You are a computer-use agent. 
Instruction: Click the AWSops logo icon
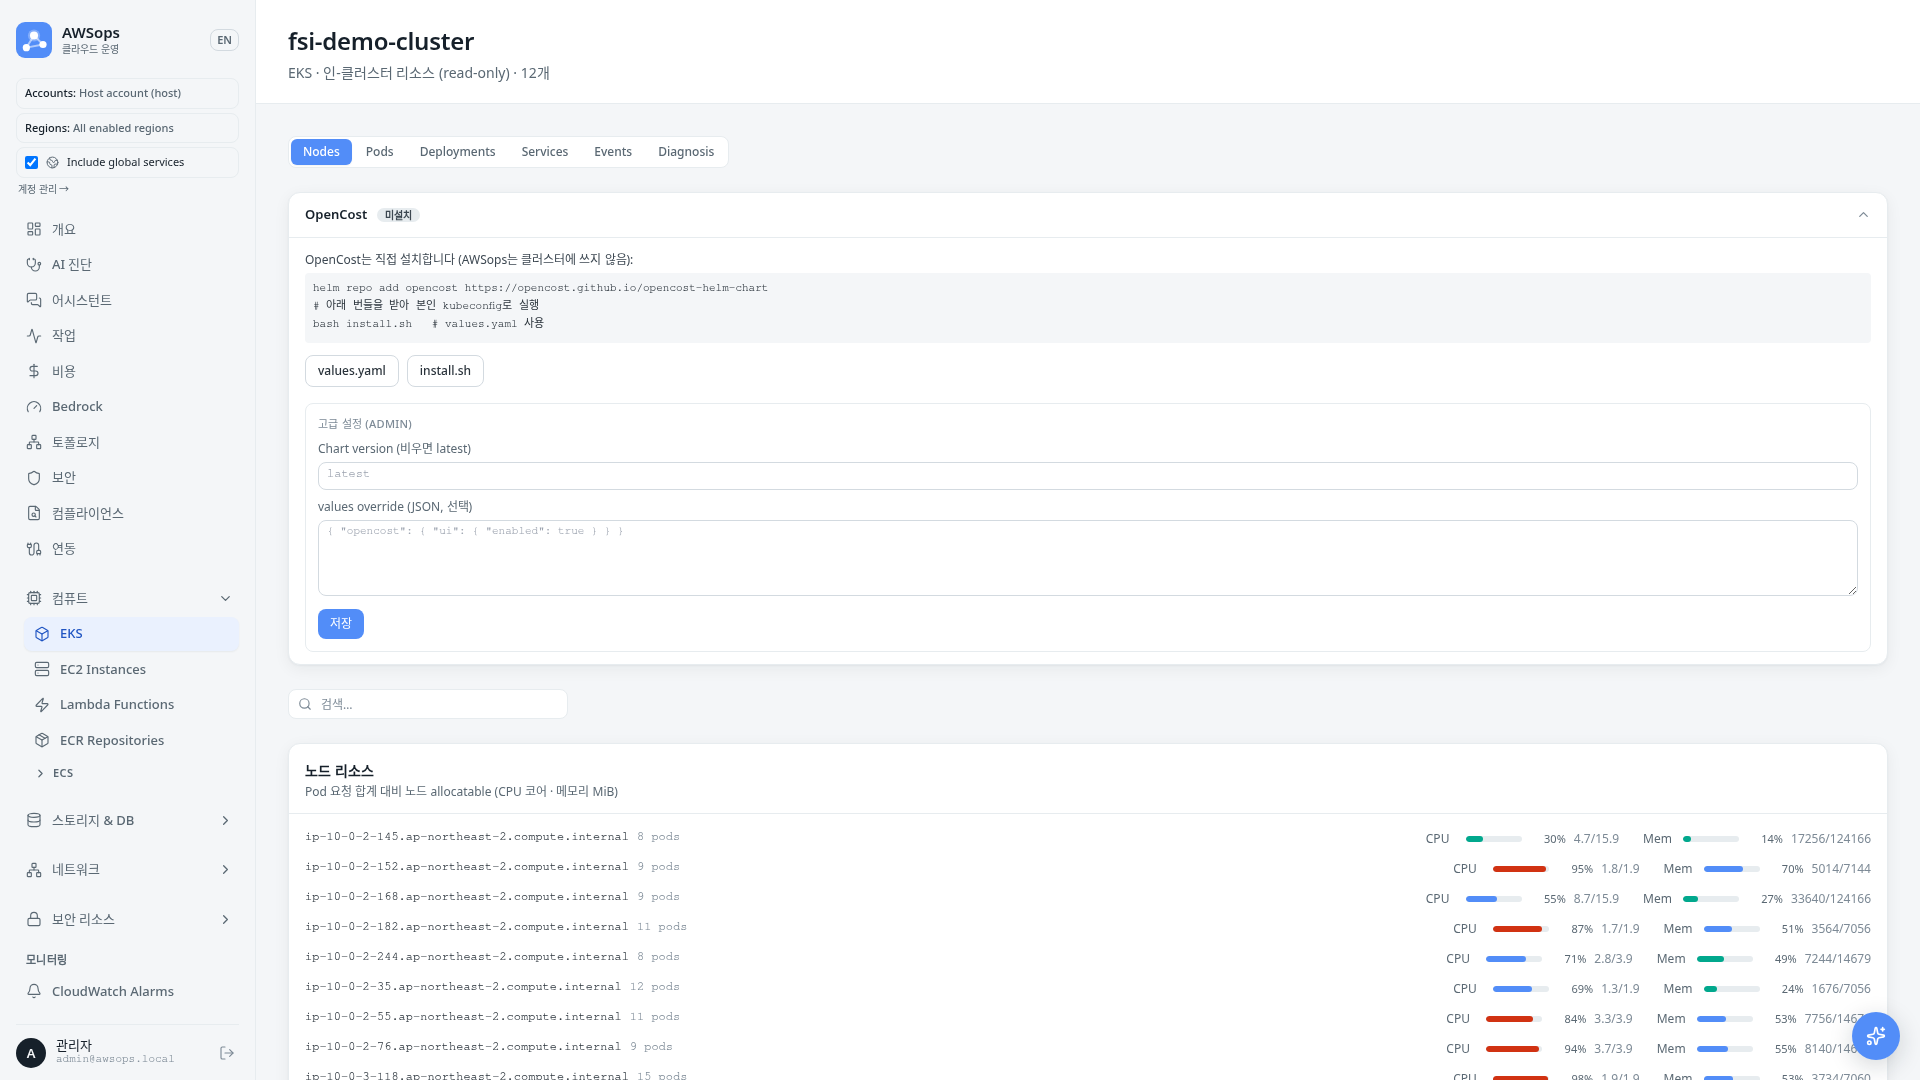34,40
